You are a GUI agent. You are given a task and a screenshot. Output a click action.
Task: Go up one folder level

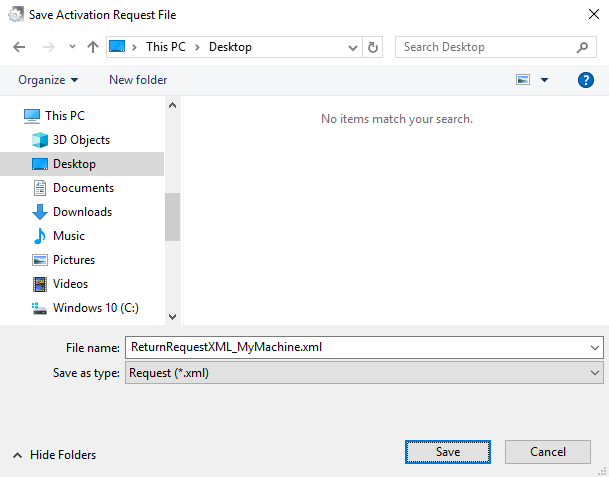(x=93, y=47)
